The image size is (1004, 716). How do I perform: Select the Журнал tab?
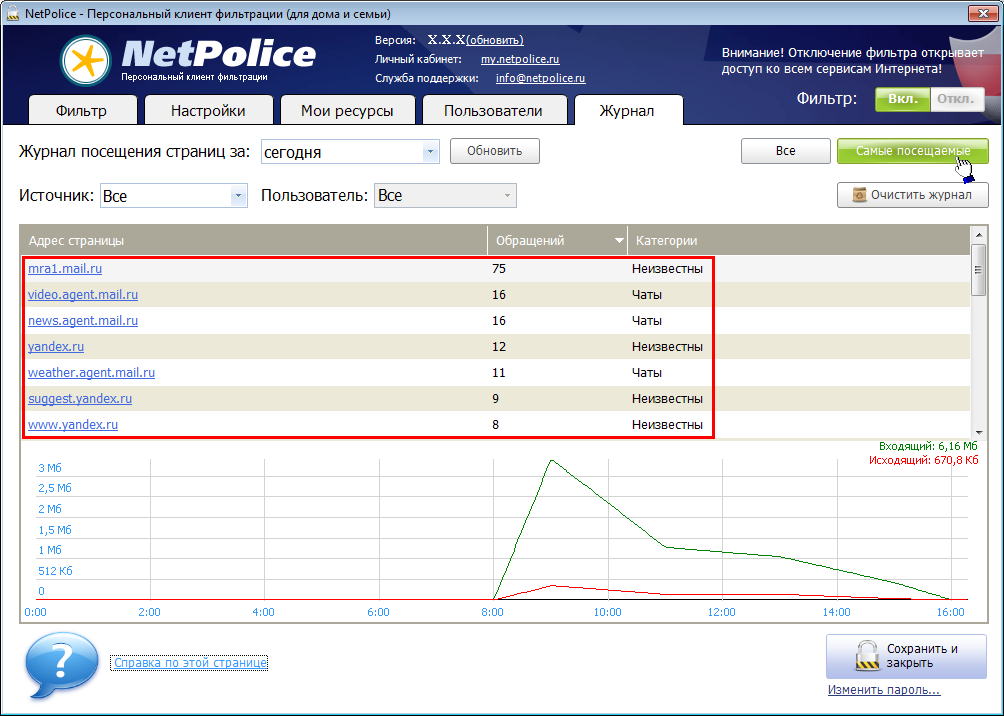pyautogui.click(x=628, y=110)
